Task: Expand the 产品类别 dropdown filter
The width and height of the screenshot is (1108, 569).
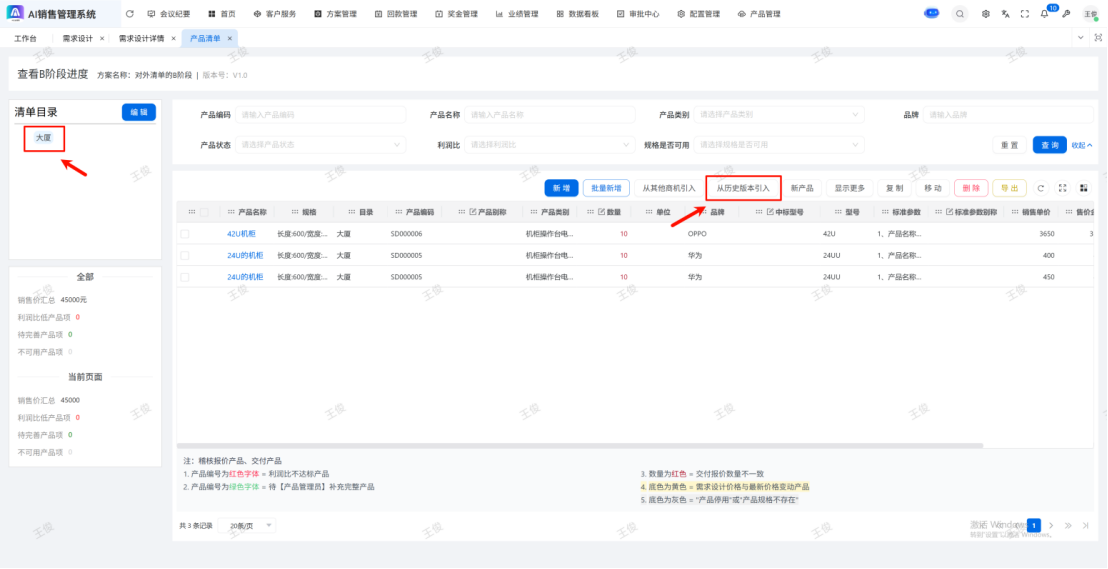Action: coord(779,114)
